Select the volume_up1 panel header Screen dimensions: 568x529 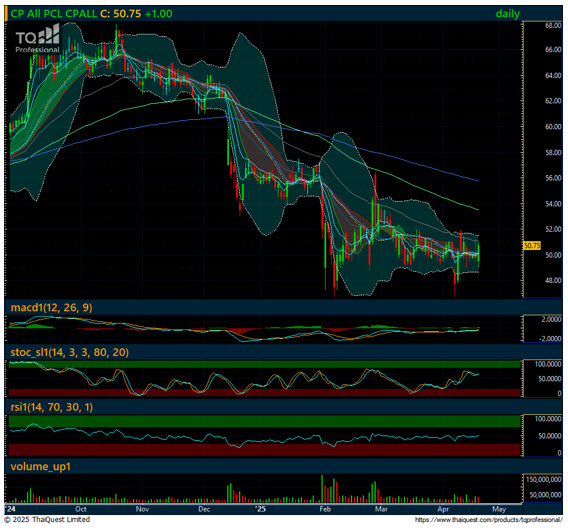point(41,466)
